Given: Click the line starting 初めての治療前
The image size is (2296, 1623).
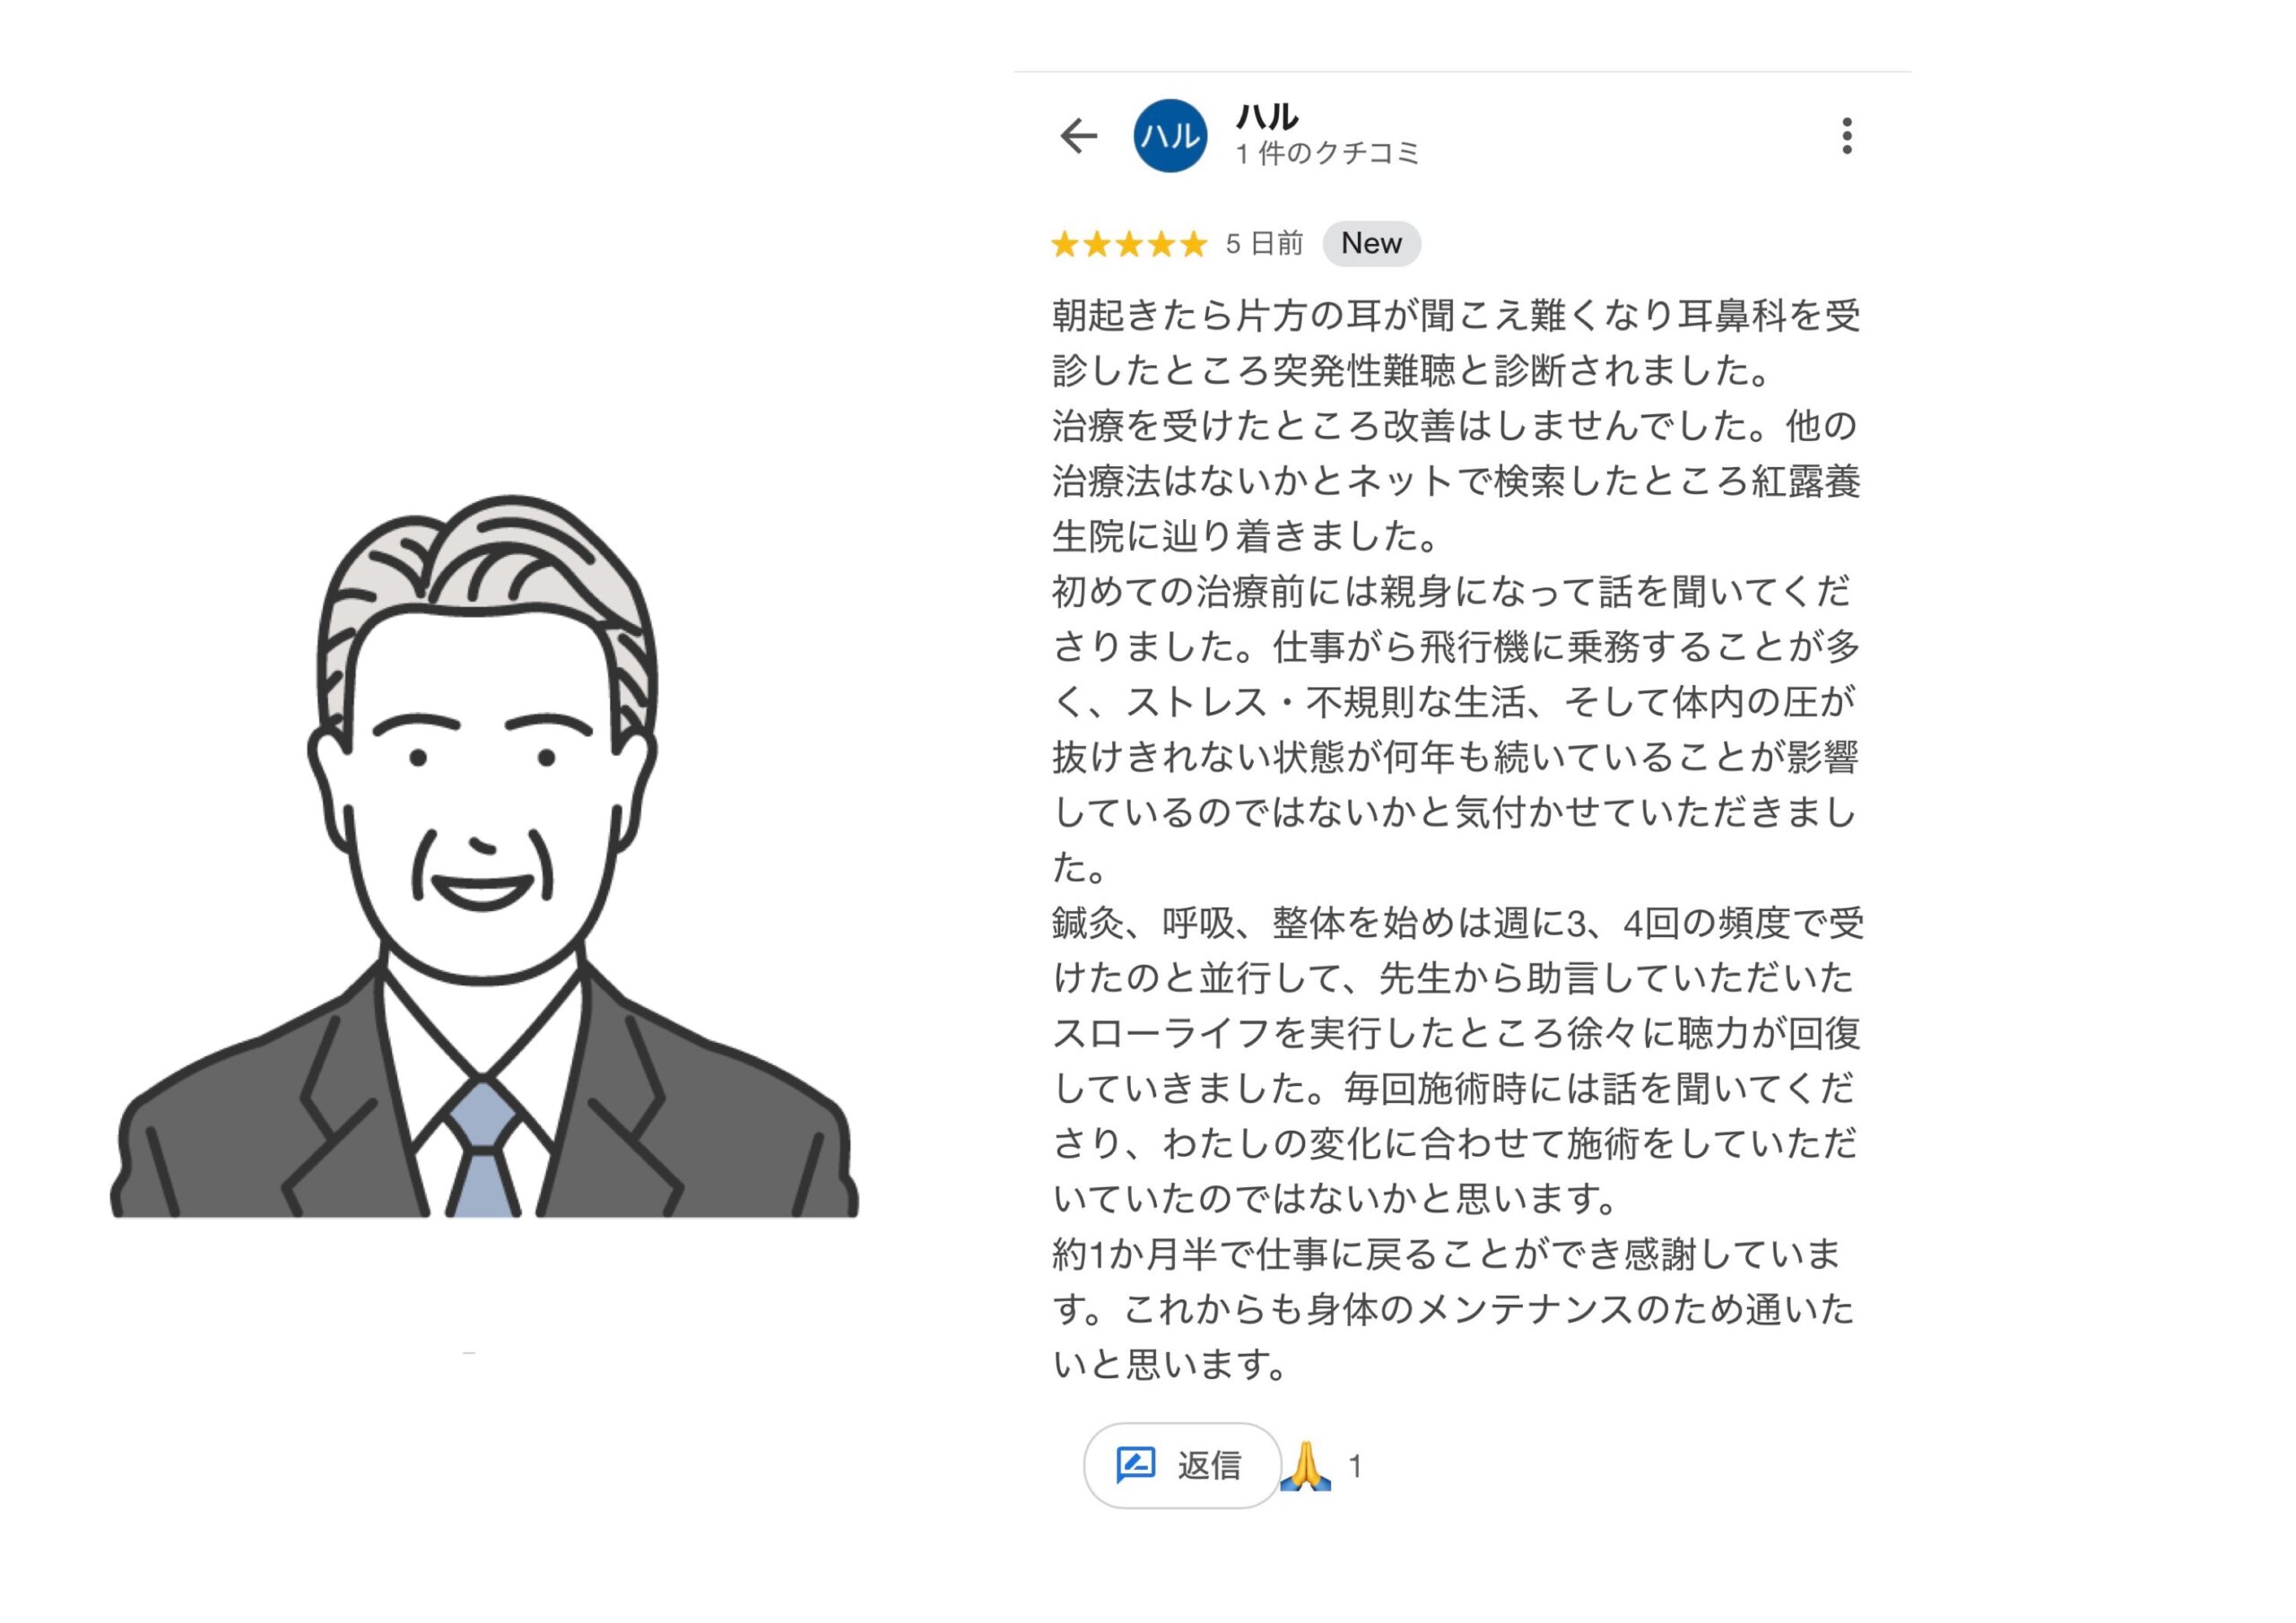Looking at the screenshot, I should click(1453, 592).
